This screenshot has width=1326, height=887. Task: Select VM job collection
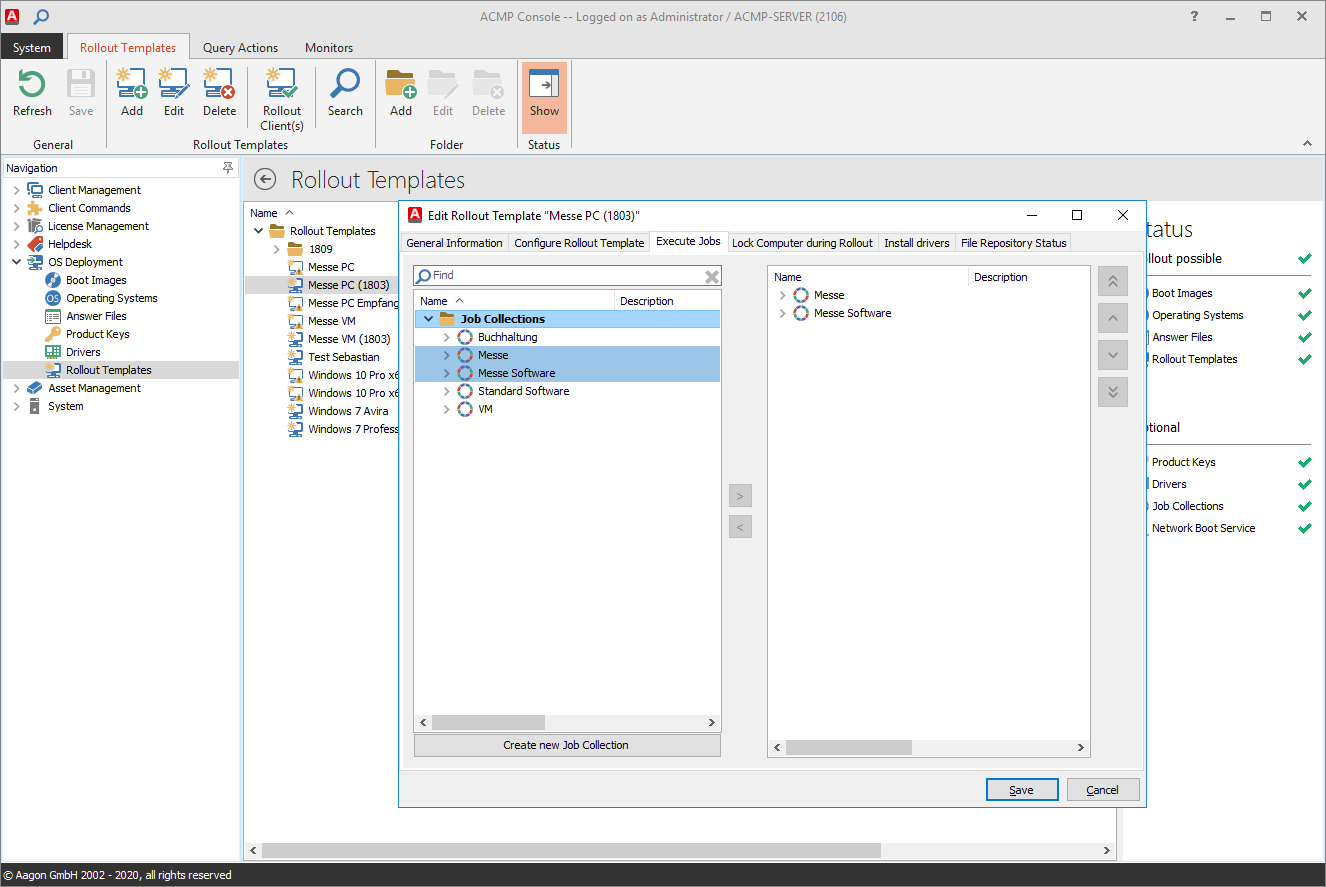(485, 409)
